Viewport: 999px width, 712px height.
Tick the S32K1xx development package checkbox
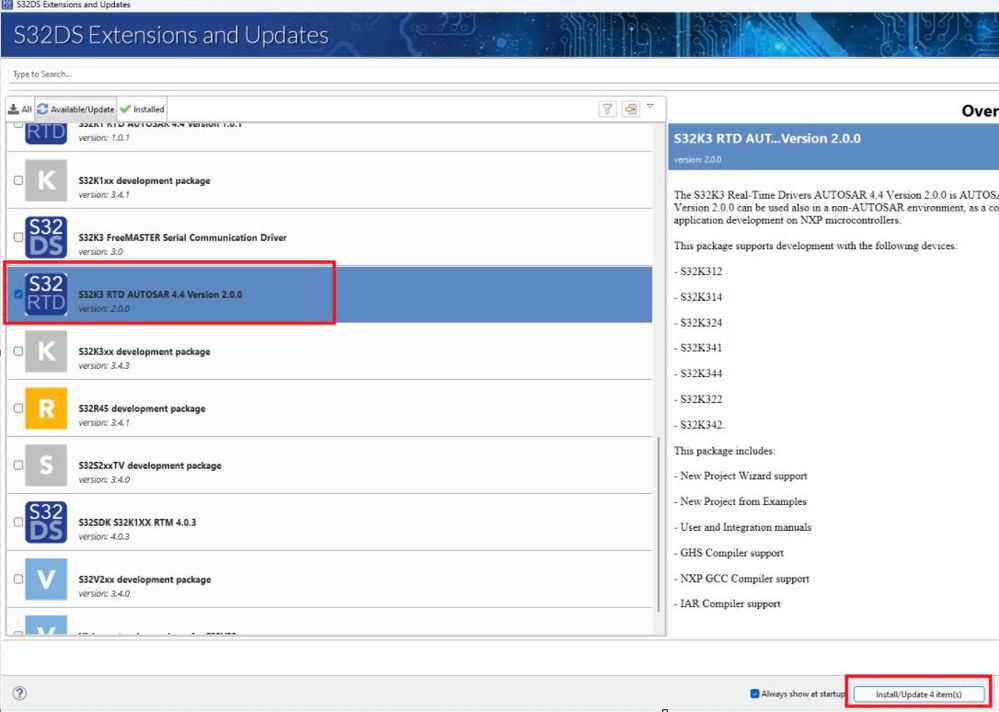[x=18, y=180]
